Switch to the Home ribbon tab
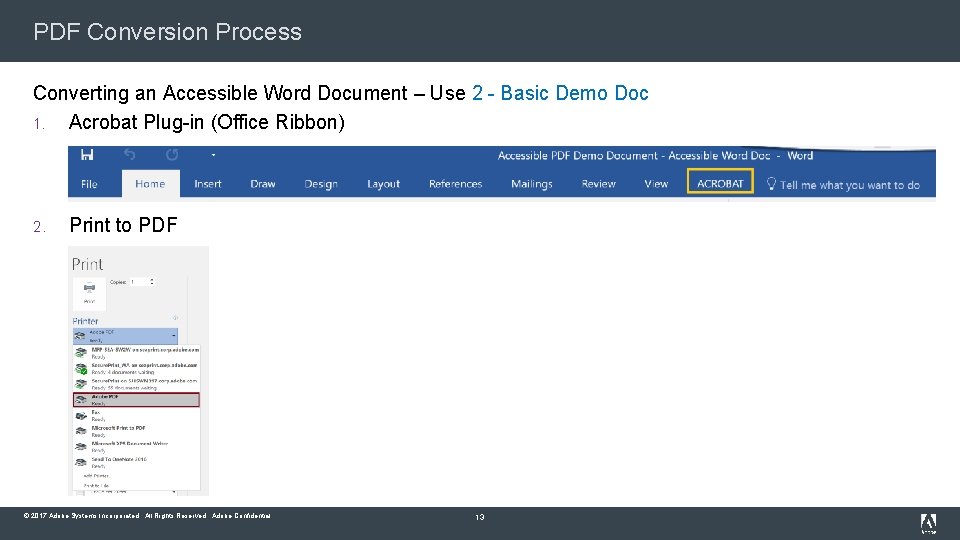Screen dimensions: 960x540 pyautogui.click(x=150, y=184)
